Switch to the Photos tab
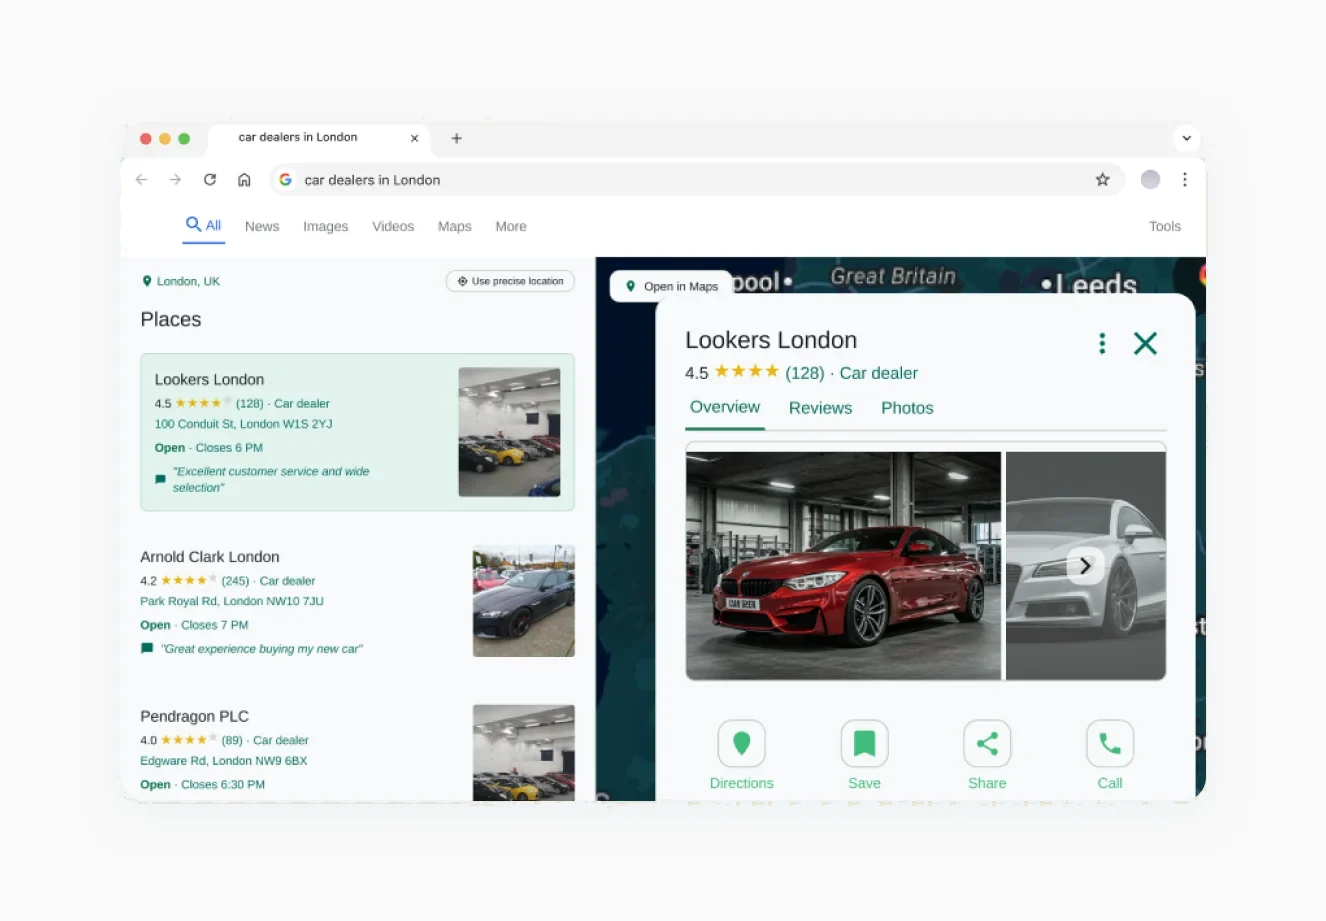The image size is (1326, 921). pyautogui.click(x=907, y=408)
